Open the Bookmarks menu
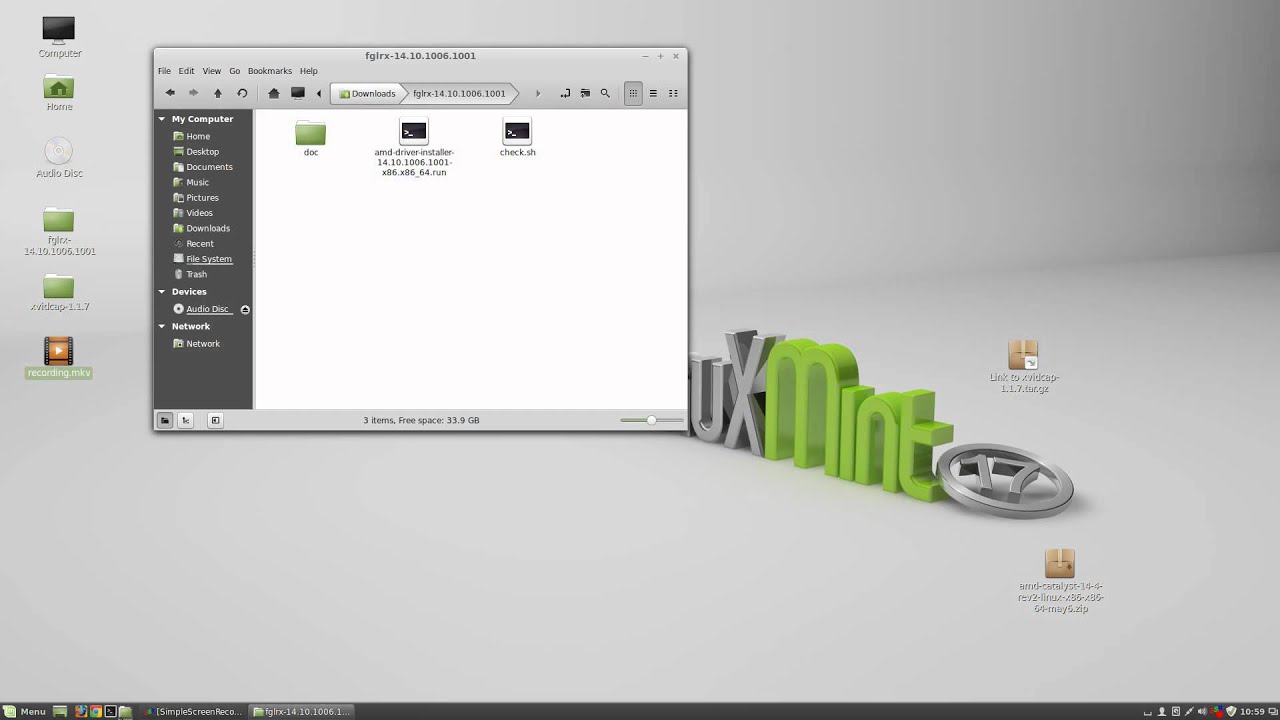The width and height of the screenshot is (1280, 720). [270, 71]
